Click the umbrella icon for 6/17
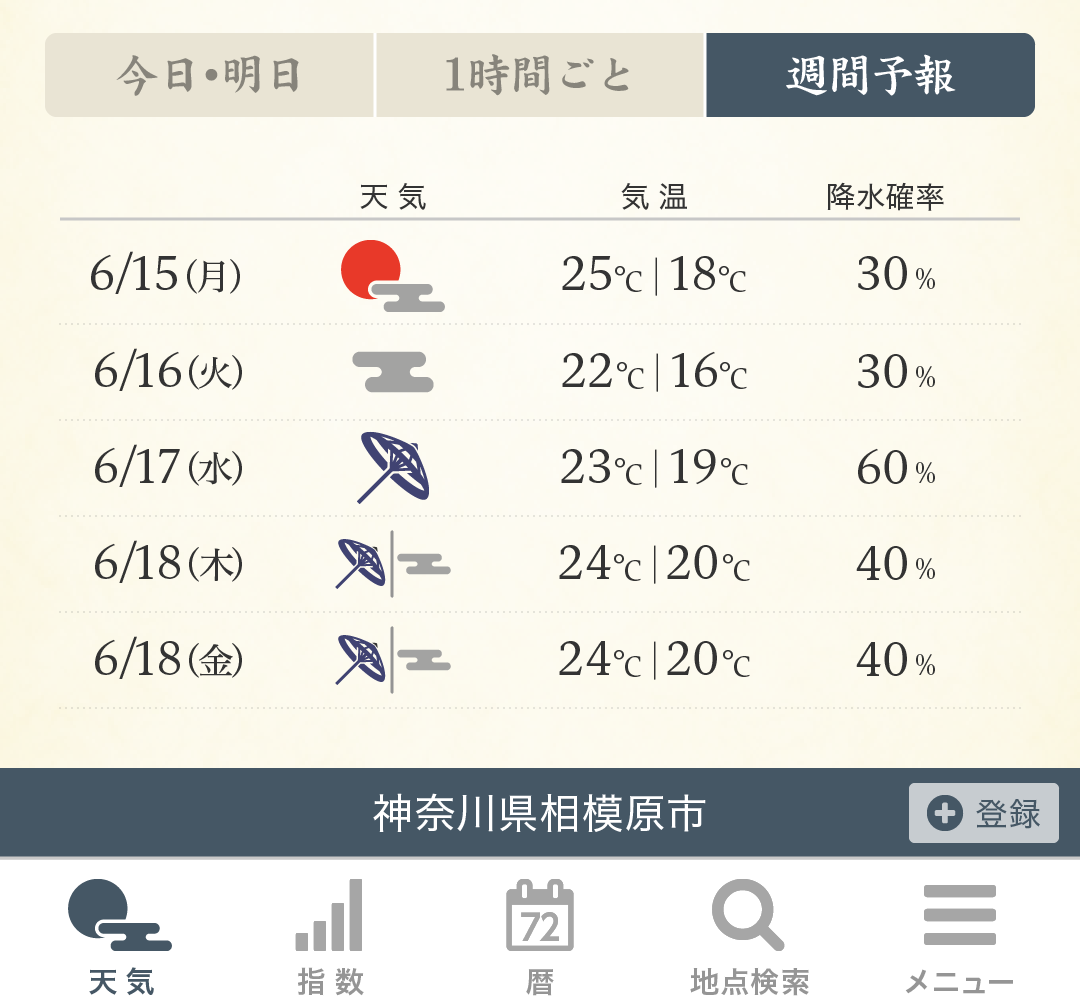Screen dimensions: 1080x1008 pos(393,467)
